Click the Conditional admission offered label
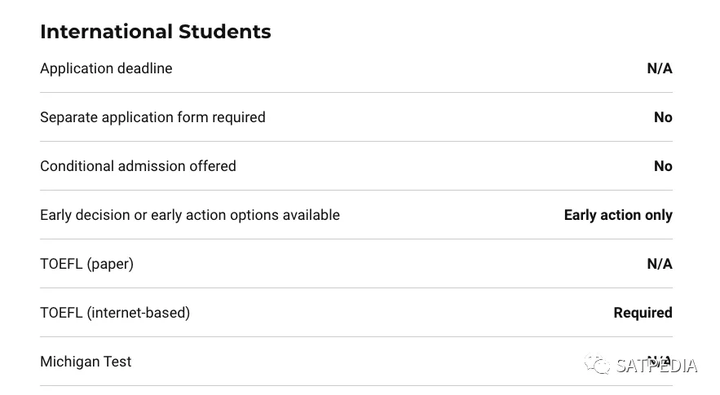 click(x=138, y=166)
